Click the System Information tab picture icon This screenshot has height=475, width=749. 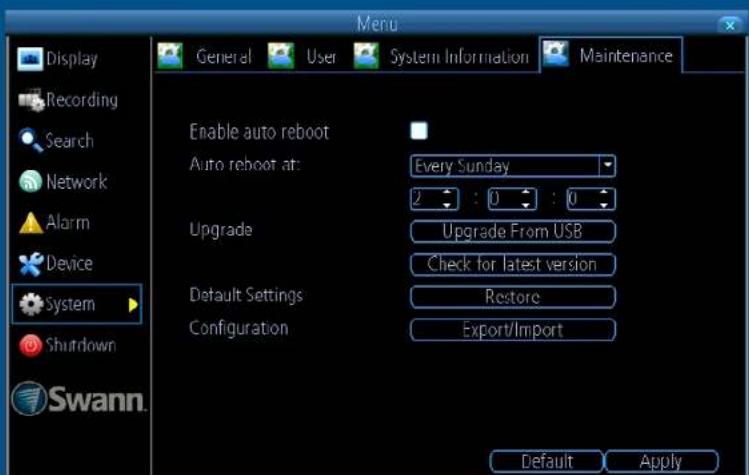366,56
